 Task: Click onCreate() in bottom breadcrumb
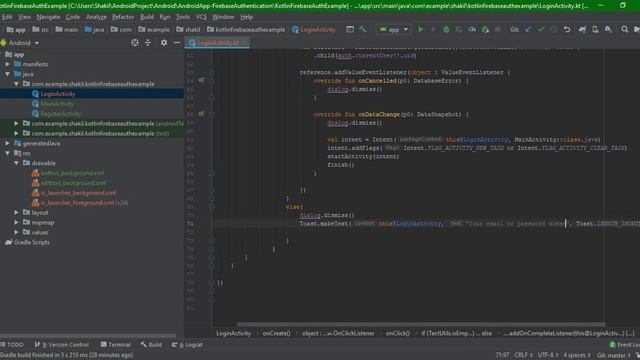coord(276,333)
